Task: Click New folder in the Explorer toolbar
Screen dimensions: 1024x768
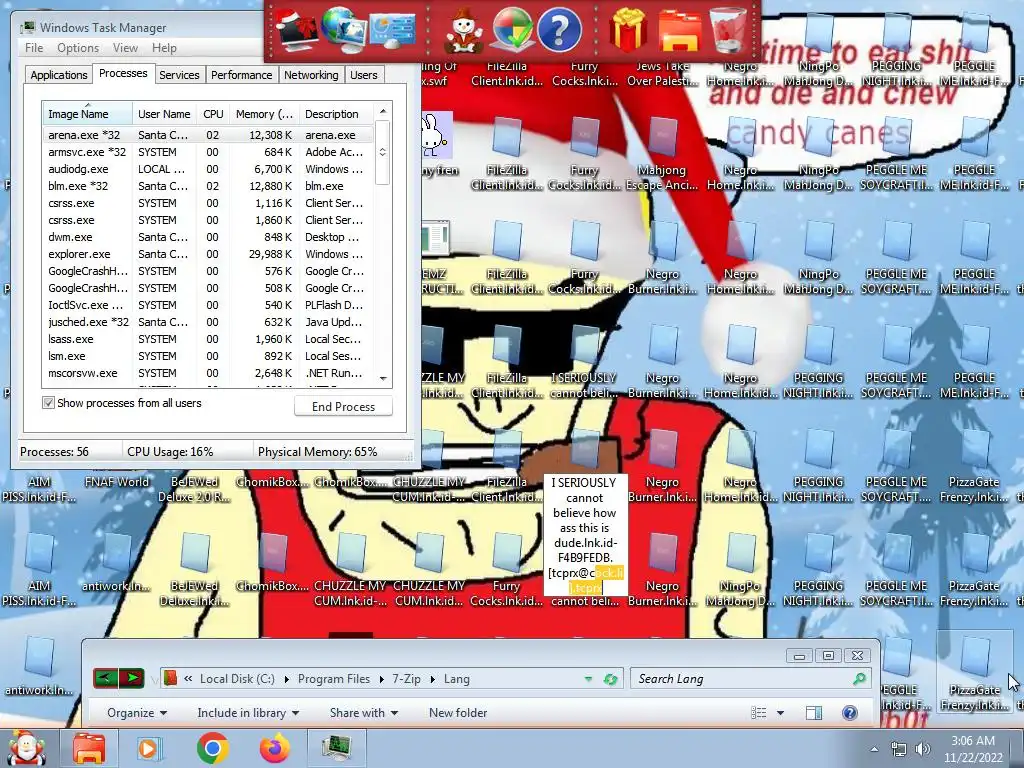Action: pos(458,712)
